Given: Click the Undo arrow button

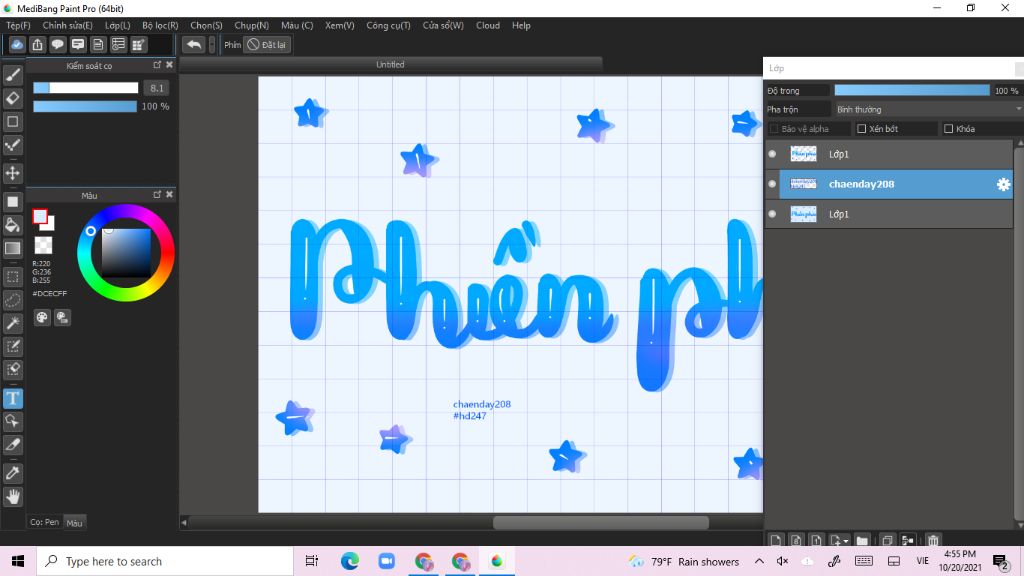Looking at the screenshot, I should click(x=193, y=44).
